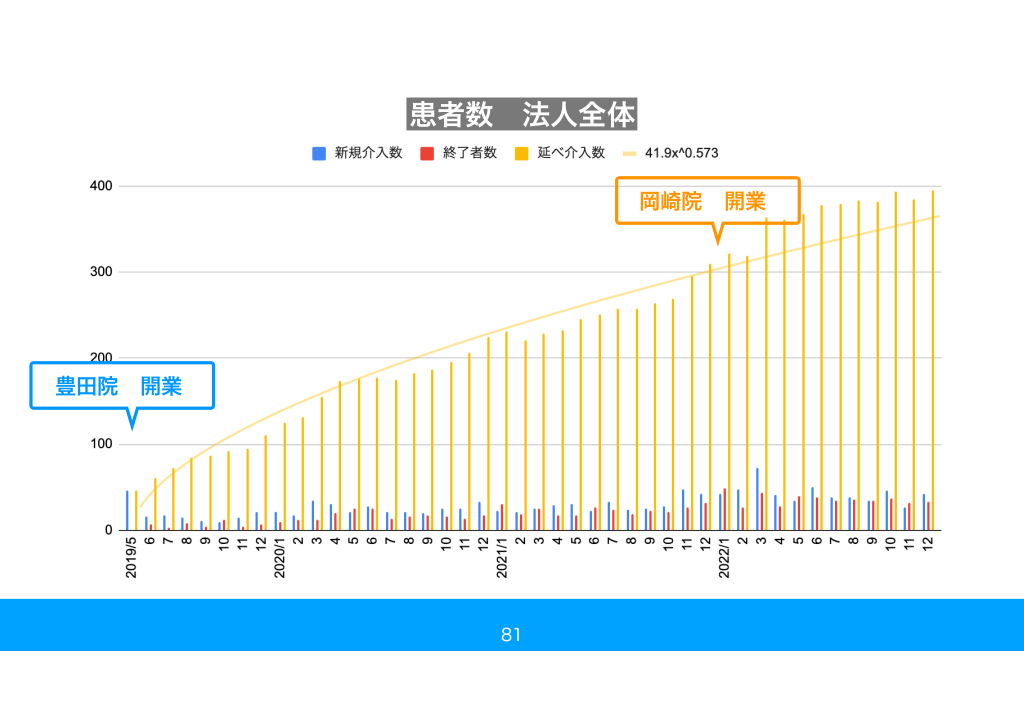Select the 新規介入数 legend text

click(368, 153)
